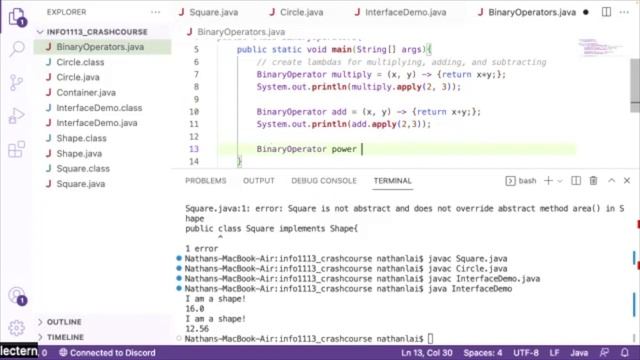Split the editor to the right

click(606, 12)
